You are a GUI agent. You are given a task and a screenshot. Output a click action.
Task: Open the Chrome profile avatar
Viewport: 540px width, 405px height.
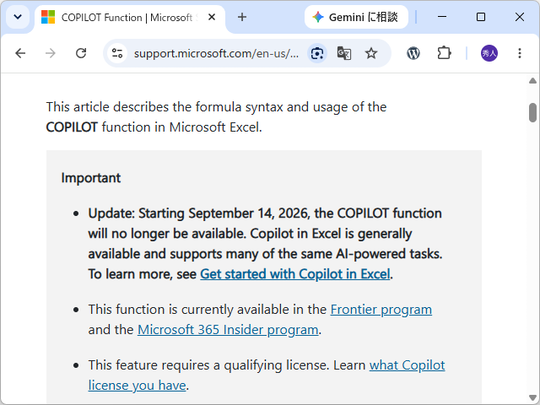pos(489,53)
